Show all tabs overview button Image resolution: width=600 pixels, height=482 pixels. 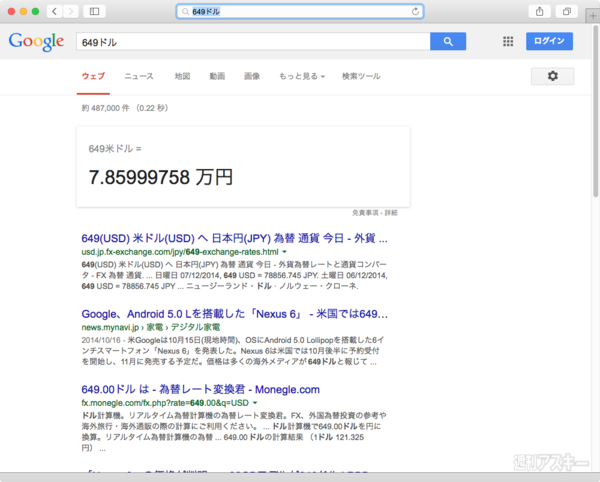coord(567,11)
